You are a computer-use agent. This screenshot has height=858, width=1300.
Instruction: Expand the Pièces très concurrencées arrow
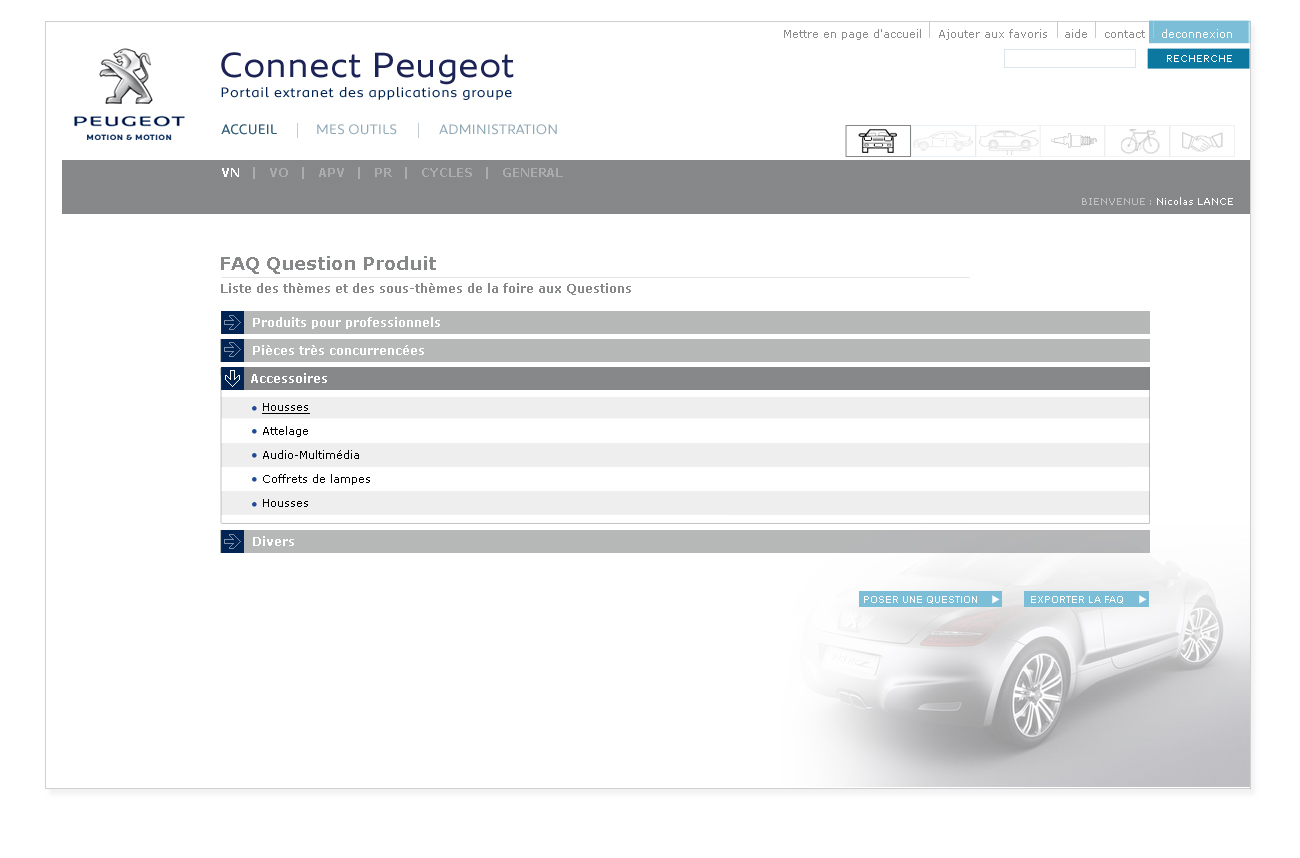tap(232, 351)
